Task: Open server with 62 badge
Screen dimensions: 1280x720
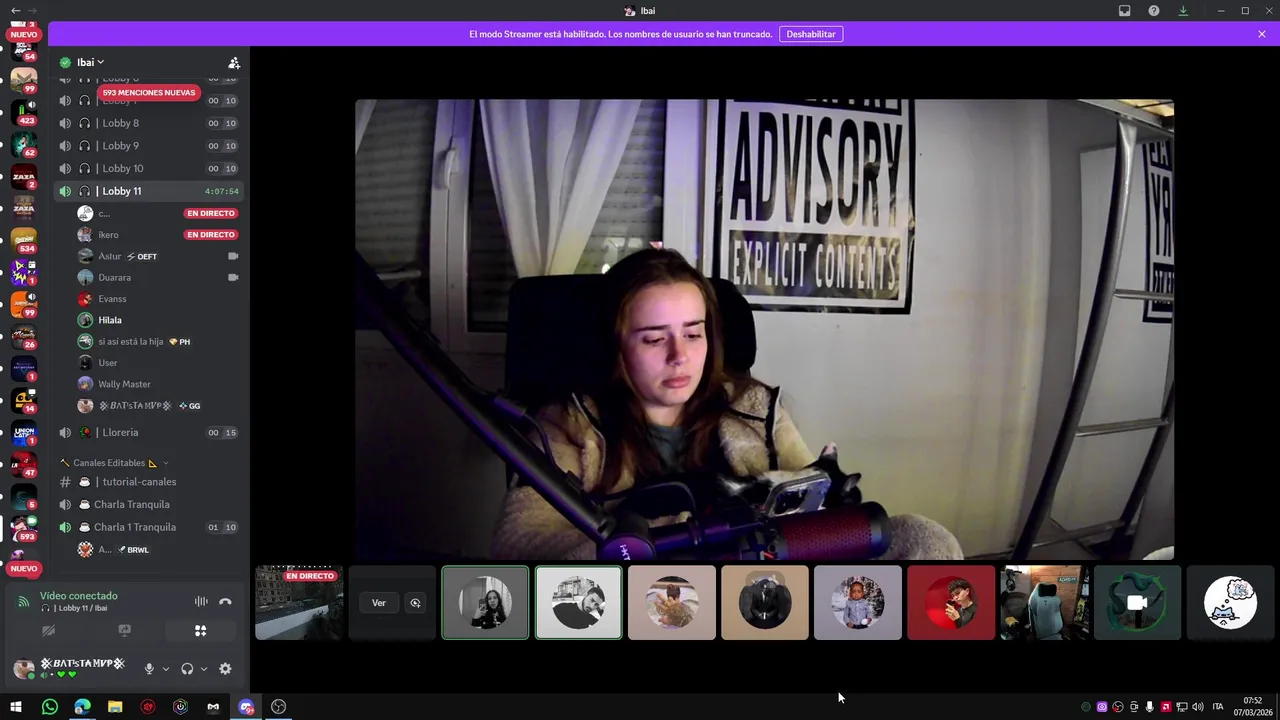Action: tap(24, 143)
